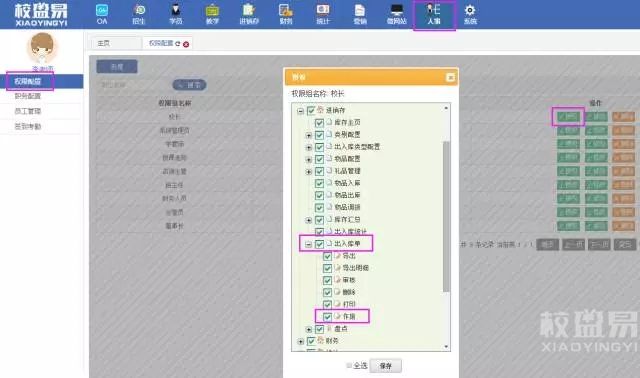Open the 系统 gear icon
Viewport: 640px width, 378px height.
click(x=470, y=14)
